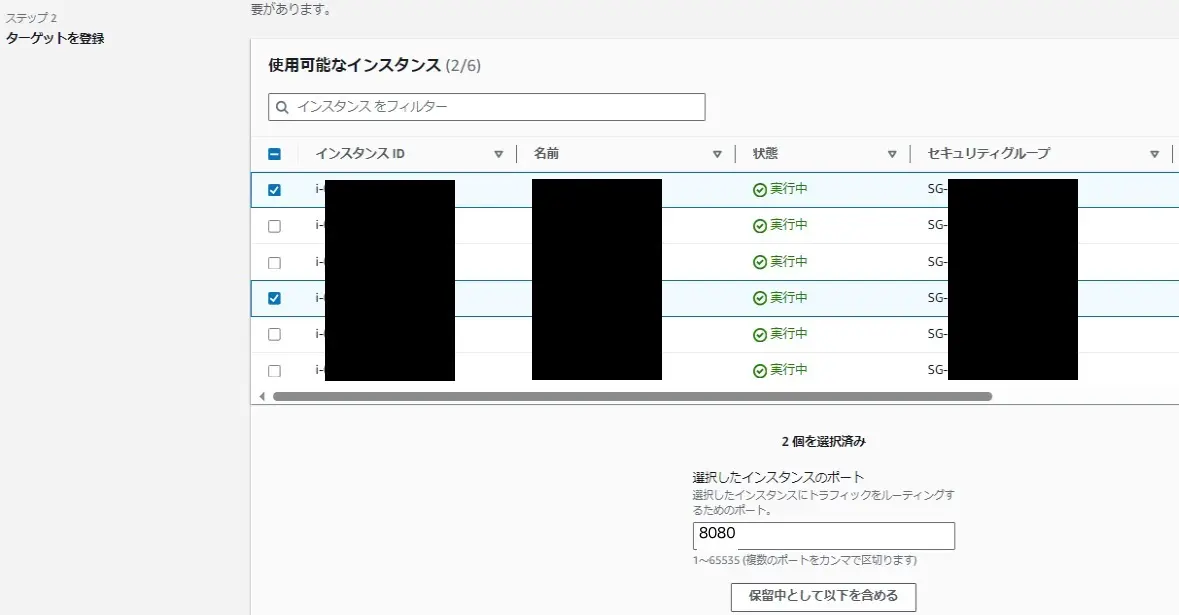
Task: Uncheck the first selected instance row
Action: pyautogui.click(x=274, y=189)
